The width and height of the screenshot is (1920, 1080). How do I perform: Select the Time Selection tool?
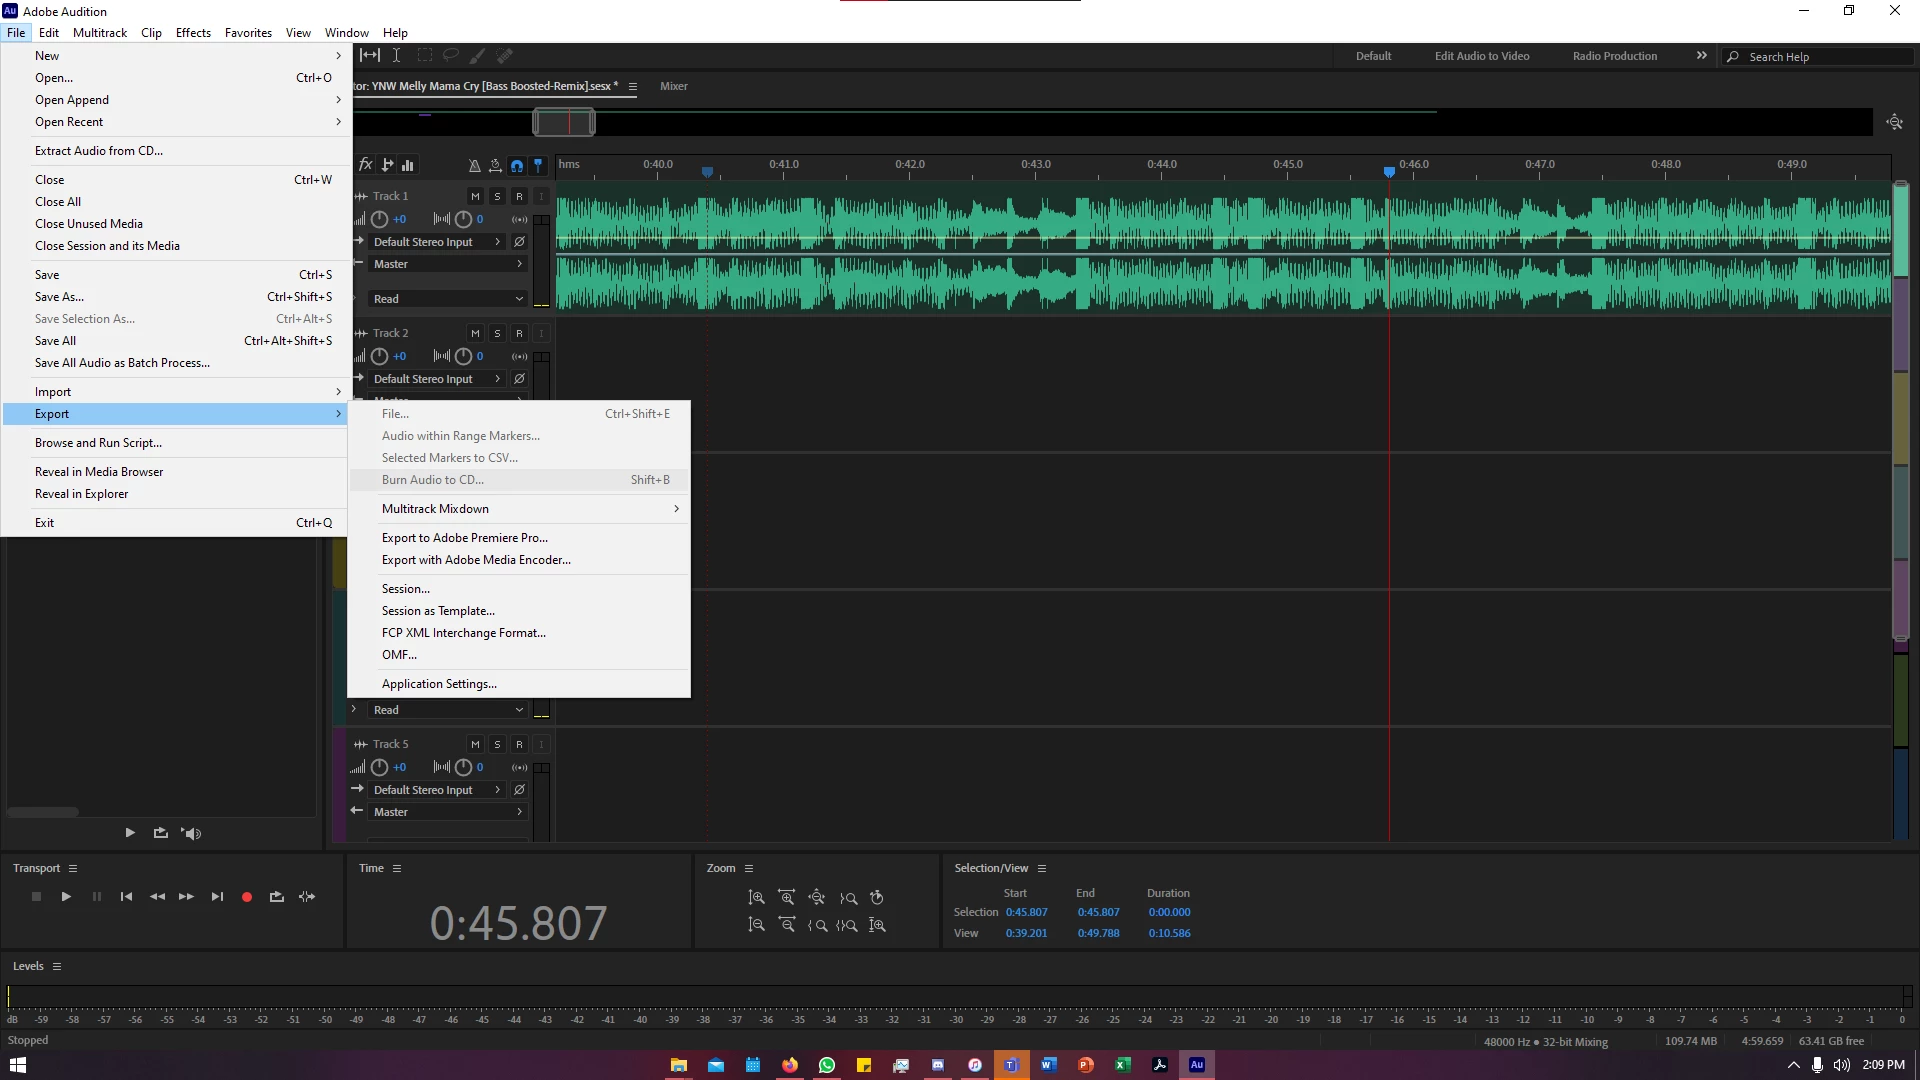pyautogui.click(x=396, y=56)
